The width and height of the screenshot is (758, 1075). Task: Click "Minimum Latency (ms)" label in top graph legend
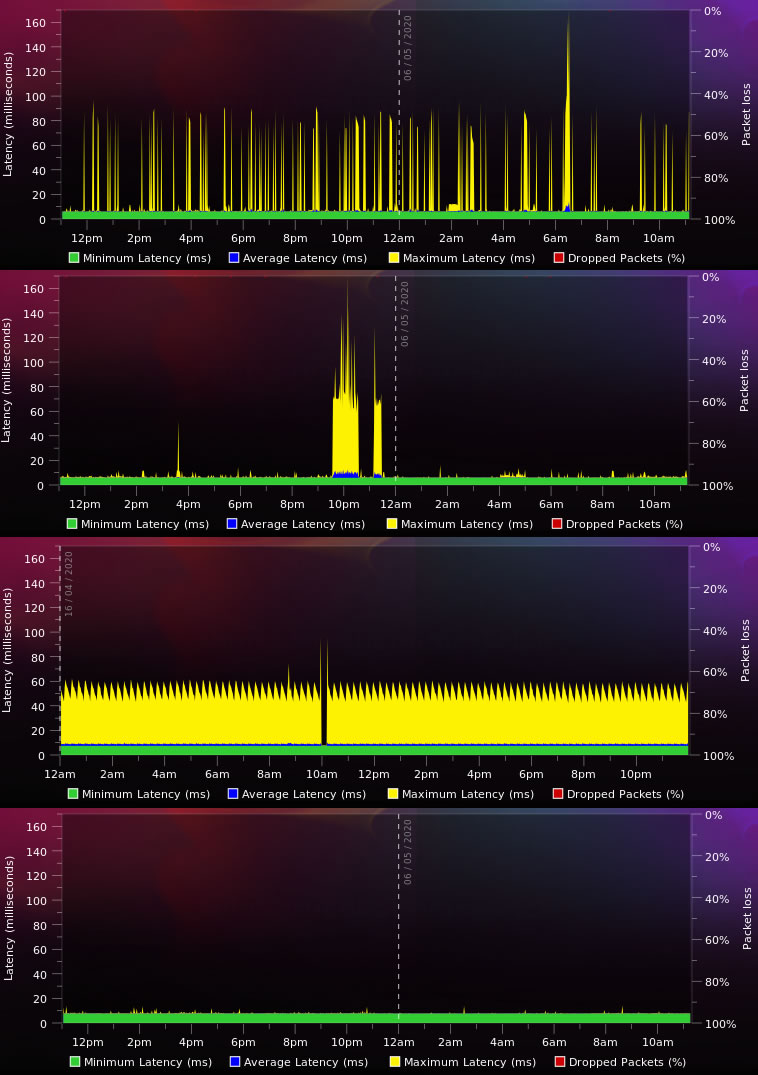(147, 258)
